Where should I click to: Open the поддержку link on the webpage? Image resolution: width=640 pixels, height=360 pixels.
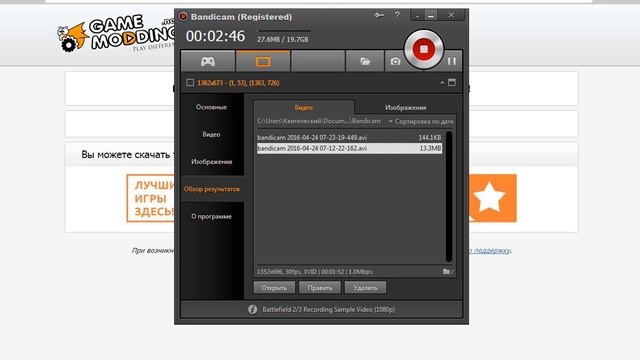[x=492, y=250]
